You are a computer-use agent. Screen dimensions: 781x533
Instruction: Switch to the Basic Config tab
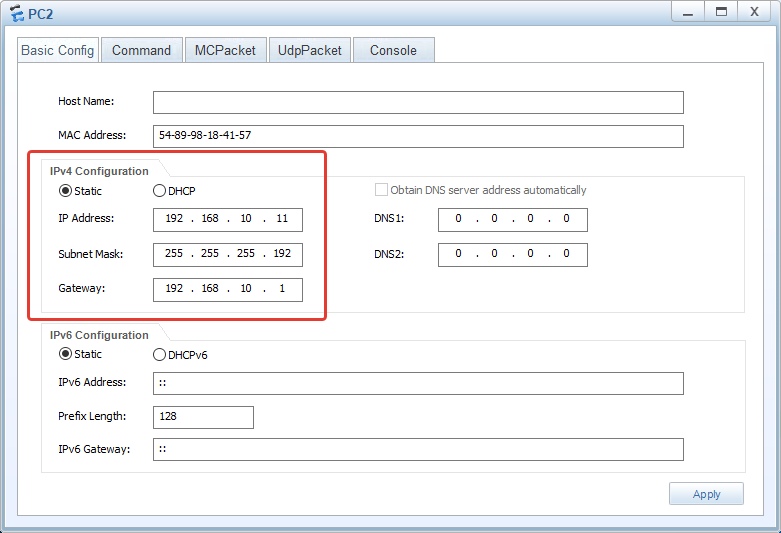(x=58, y=50)
